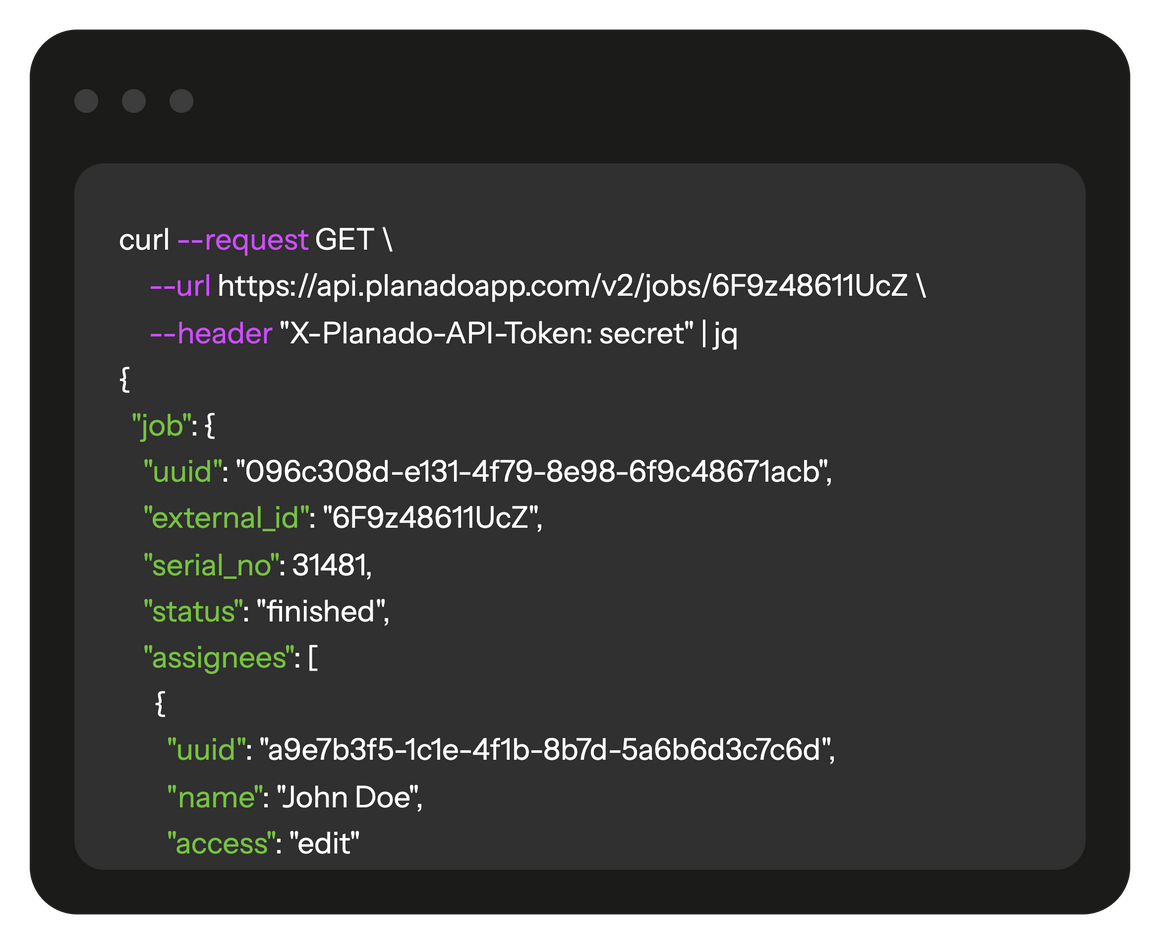Image resolution: width=1160 pixels, height=944 pixels.
Task: Click the serial_no value 31481
Action: point(328,565)
